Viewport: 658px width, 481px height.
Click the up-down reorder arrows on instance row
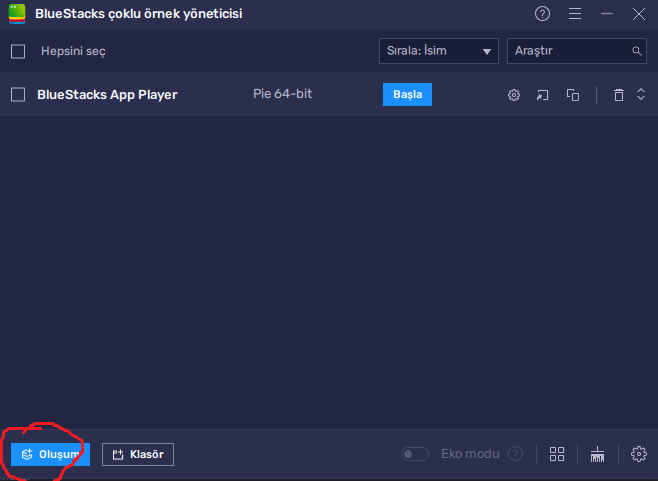pyautogui.click(x=641, y=94)
